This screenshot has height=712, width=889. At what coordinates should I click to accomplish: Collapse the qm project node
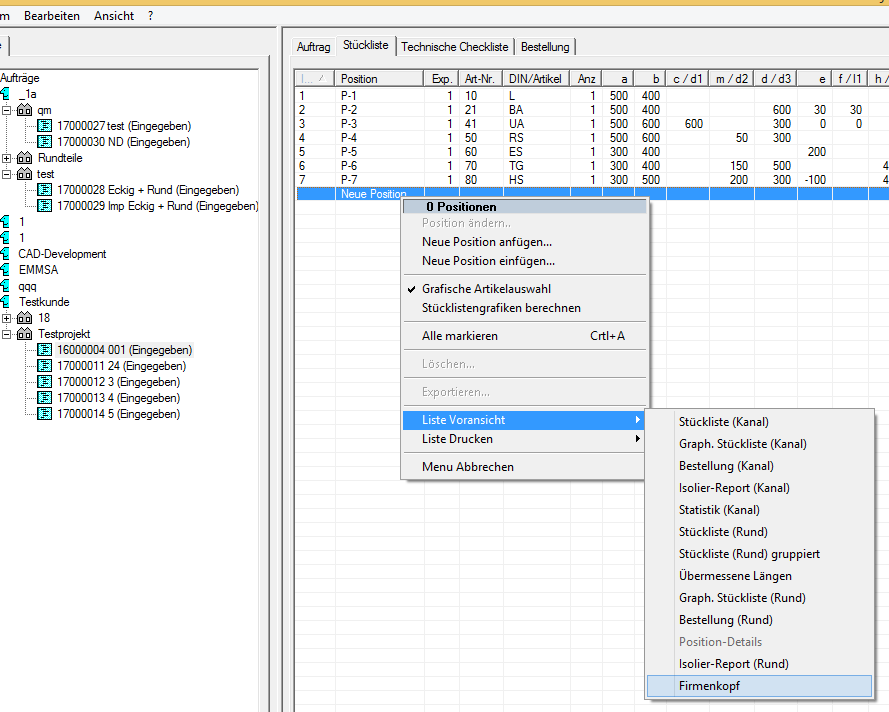coord(6,110)
